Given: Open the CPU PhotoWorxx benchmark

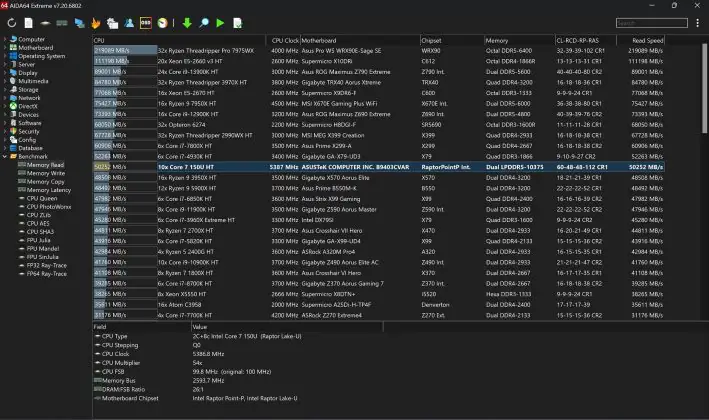Looking at the screenshot, I should 49,207.
